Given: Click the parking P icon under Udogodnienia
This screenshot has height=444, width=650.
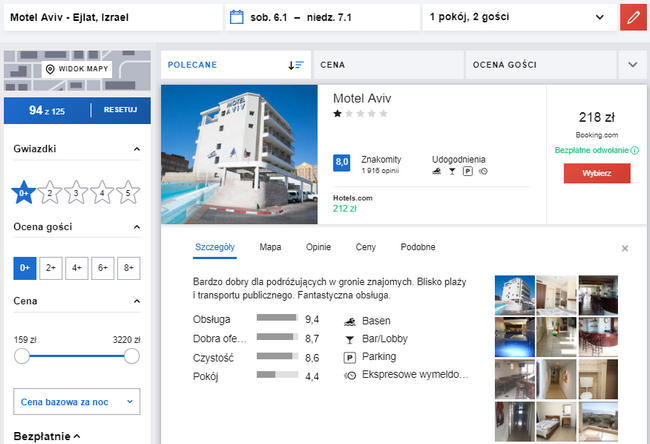Looking at the screenshot, I should pos(468,171).
